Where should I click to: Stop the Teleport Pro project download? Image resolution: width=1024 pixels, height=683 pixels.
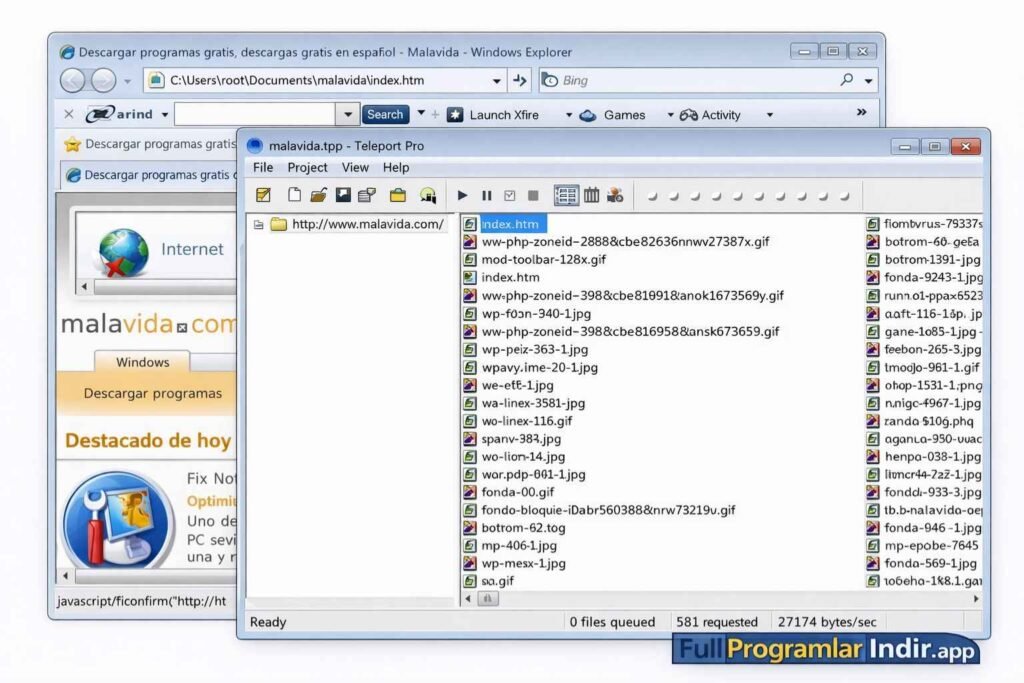(533, 196)
